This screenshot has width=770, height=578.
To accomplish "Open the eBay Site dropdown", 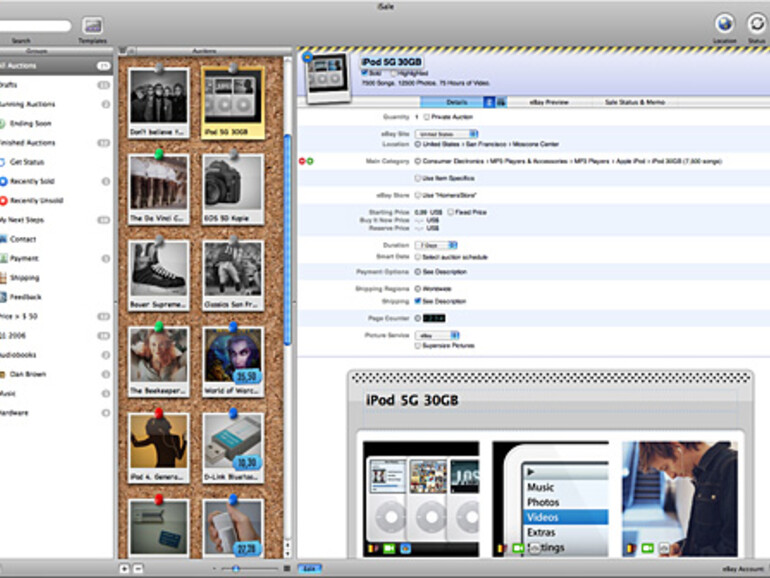I will pyautogui.click(x=446, y=134).
